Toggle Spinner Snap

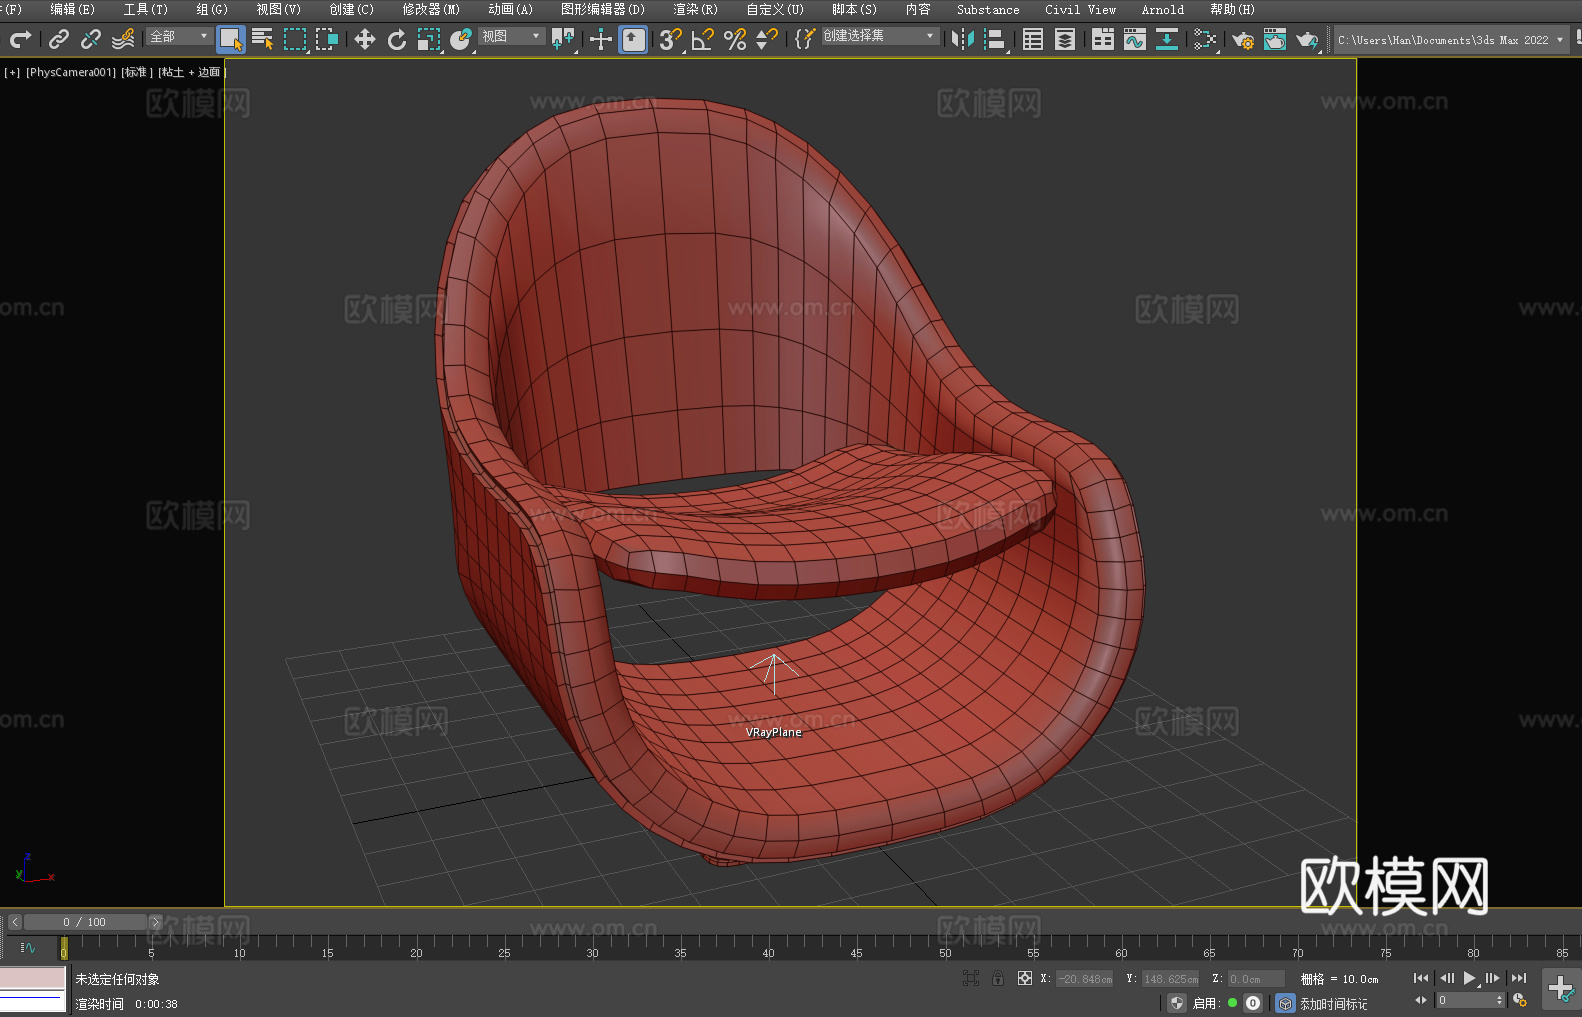[x=767, y=39]
